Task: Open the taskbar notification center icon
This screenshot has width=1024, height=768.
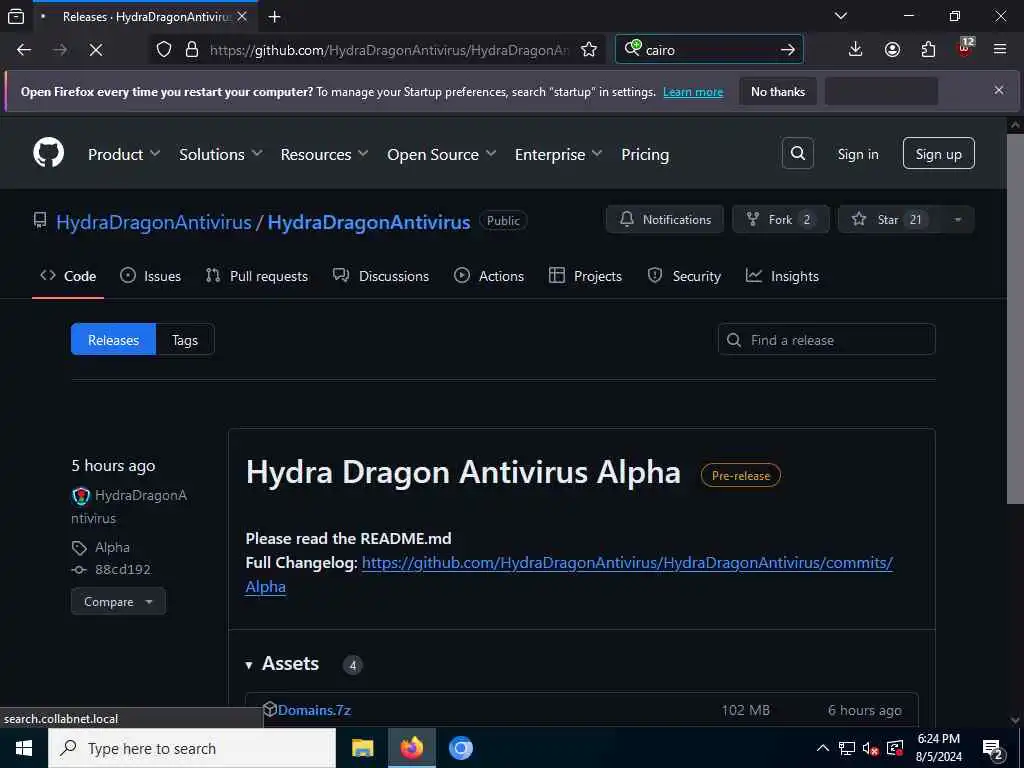Action: 993,748
